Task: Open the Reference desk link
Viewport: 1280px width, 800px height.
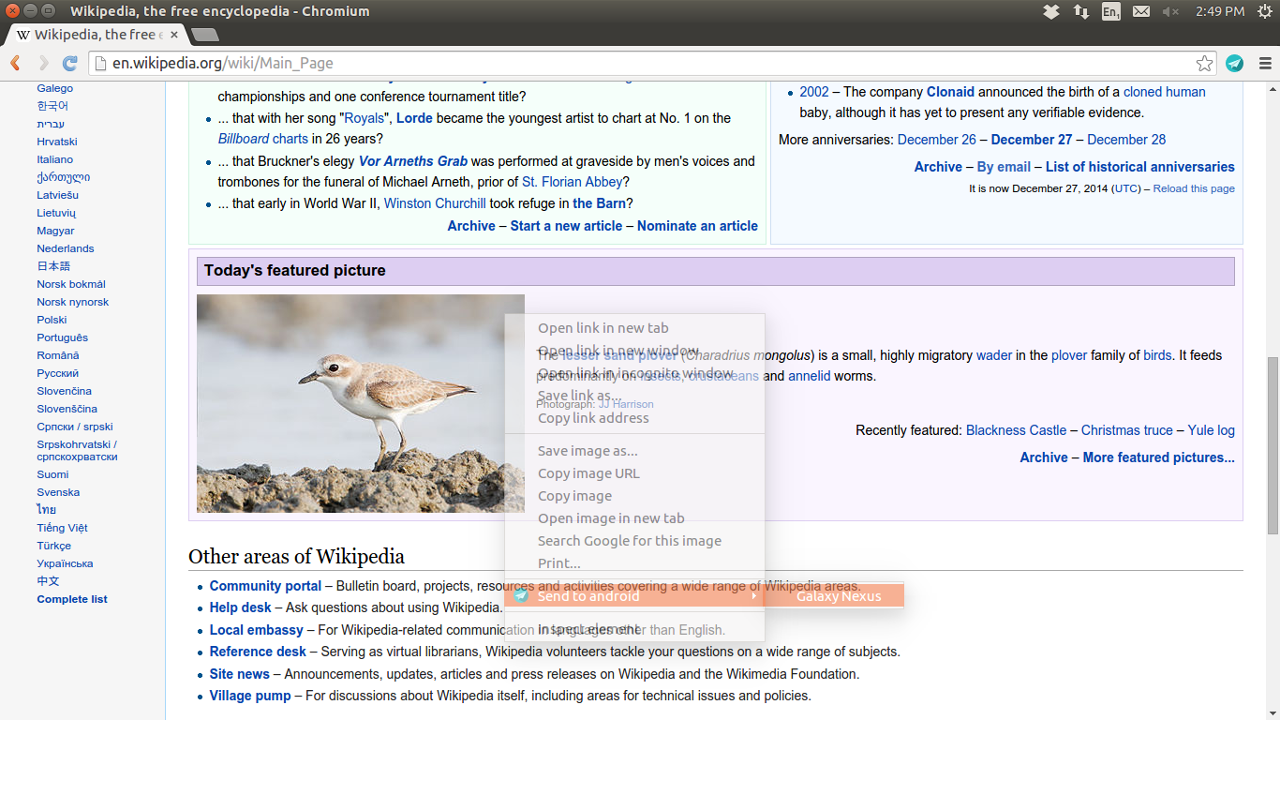Action: point(258,652)
